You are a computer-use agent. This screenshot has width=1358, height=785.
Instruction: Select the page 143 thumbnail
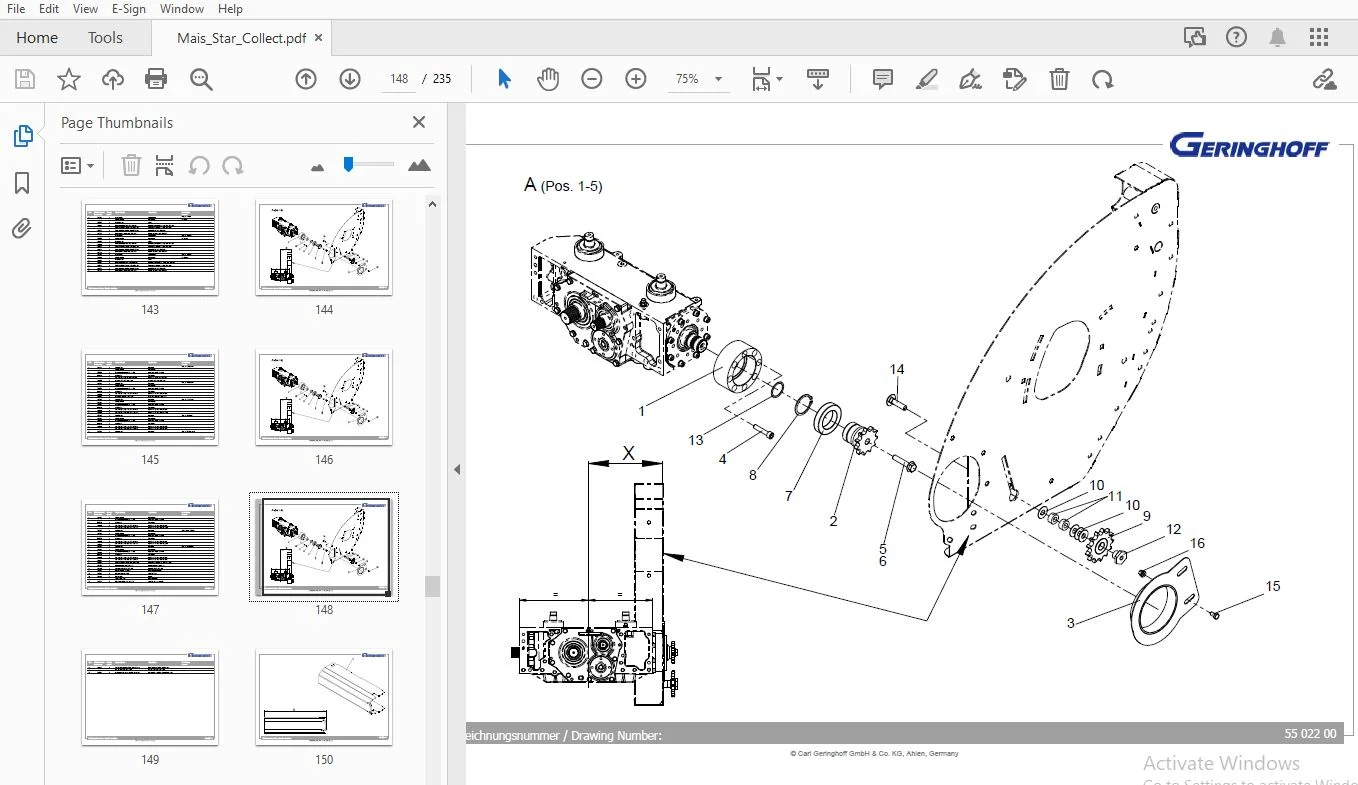pos(150,248)
